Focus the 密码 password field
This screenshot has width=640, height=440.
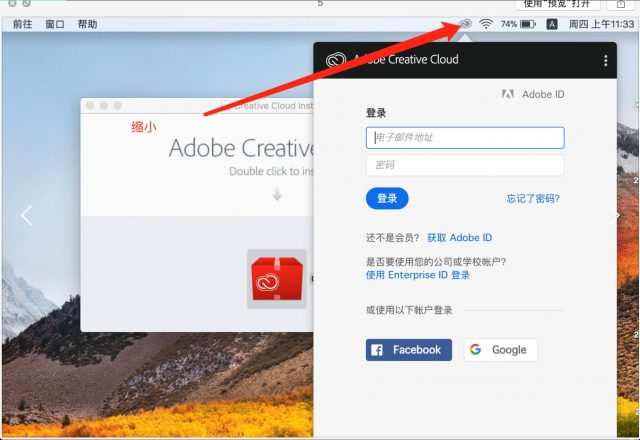(x=465, y=165)
